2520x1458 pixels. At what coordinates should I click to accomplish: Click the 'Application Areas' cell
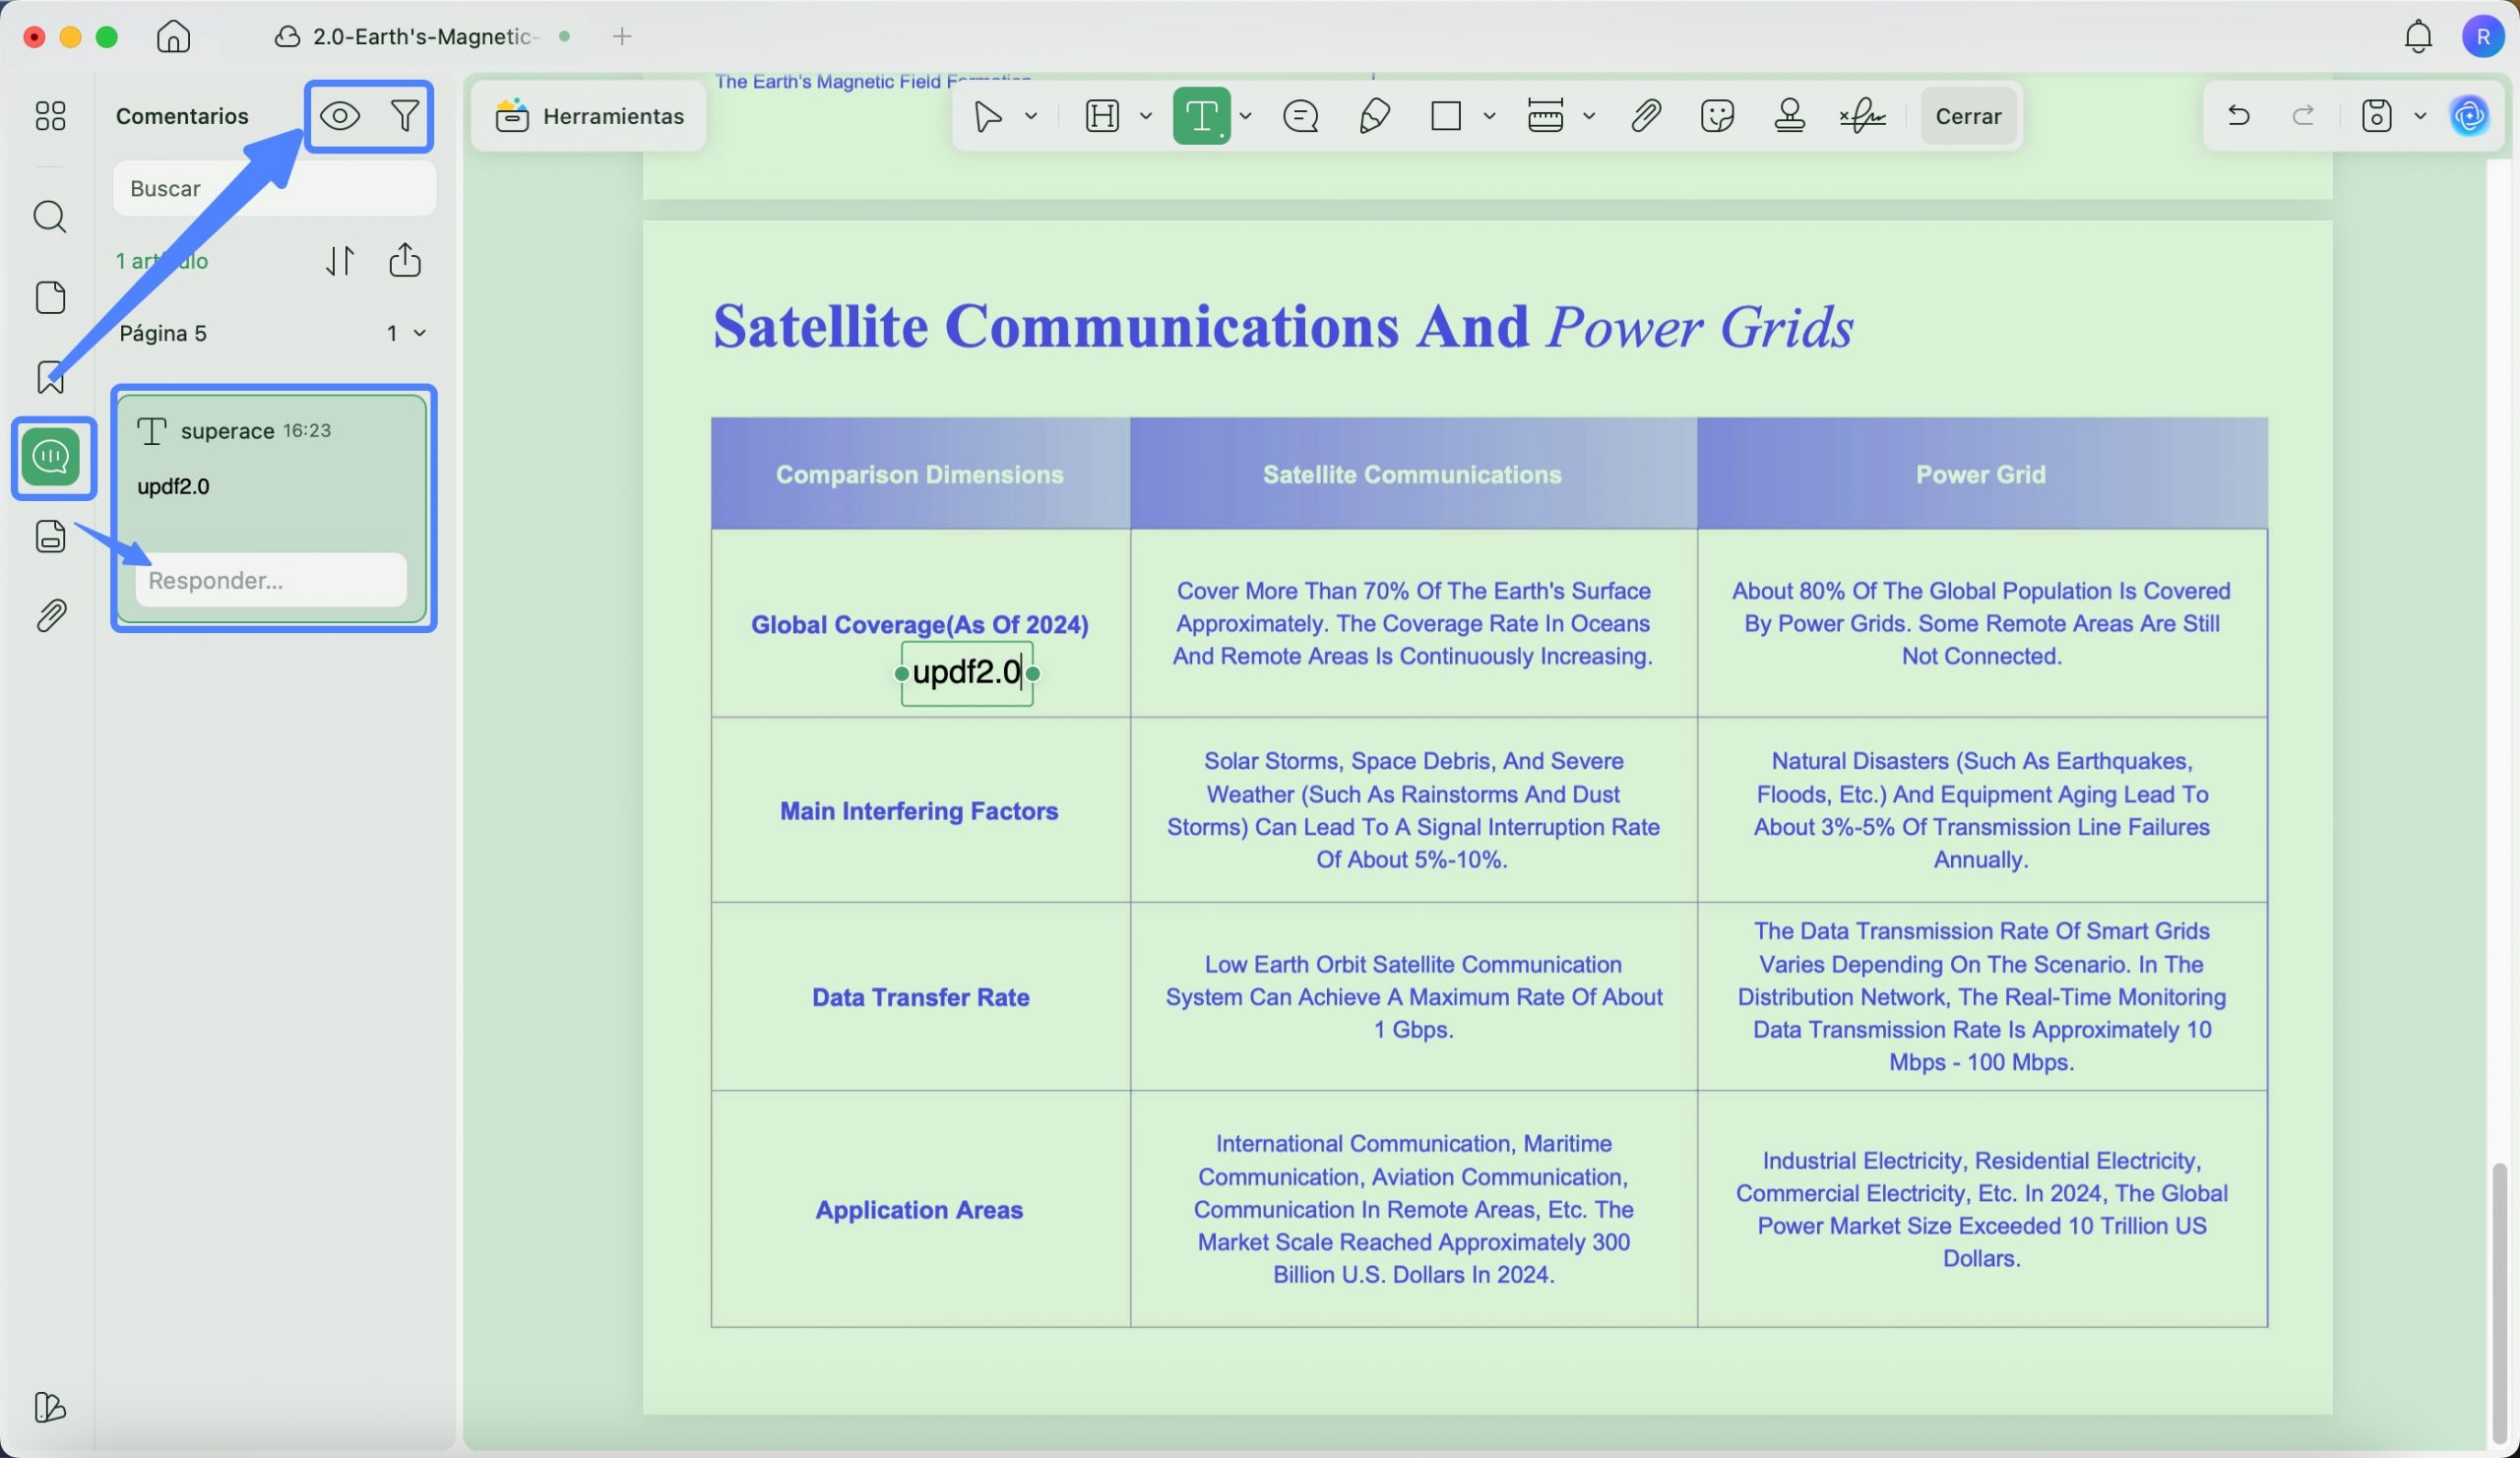point(919,1210)
